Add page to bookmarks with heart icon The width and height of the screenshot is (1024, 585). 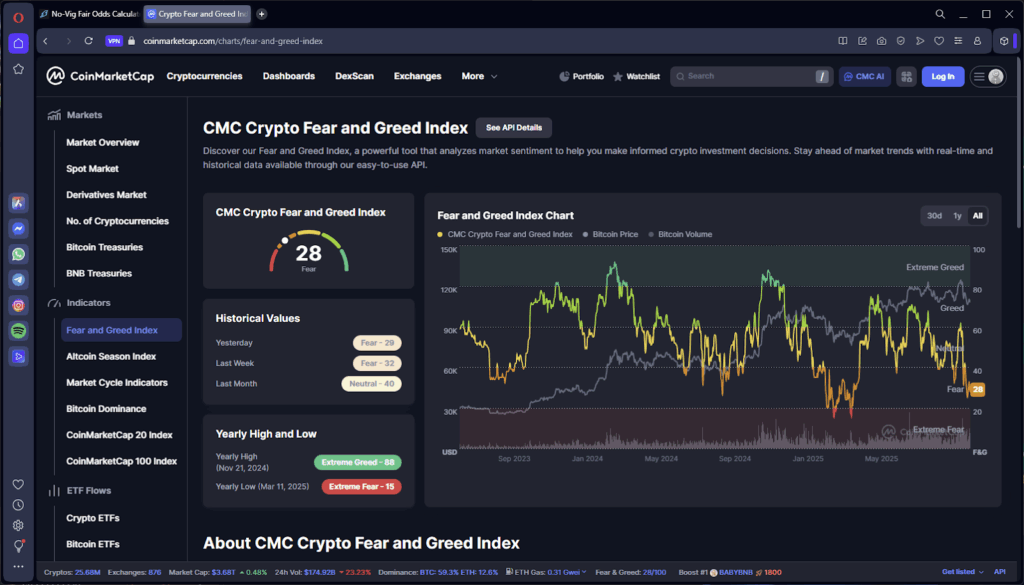tap(939, 40)
